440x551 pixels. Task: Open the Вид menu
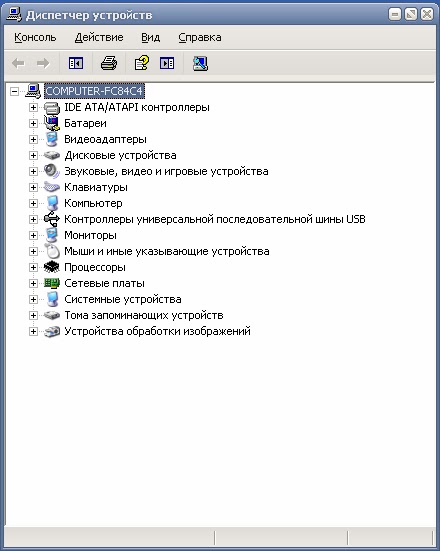(x=150, y=37)
